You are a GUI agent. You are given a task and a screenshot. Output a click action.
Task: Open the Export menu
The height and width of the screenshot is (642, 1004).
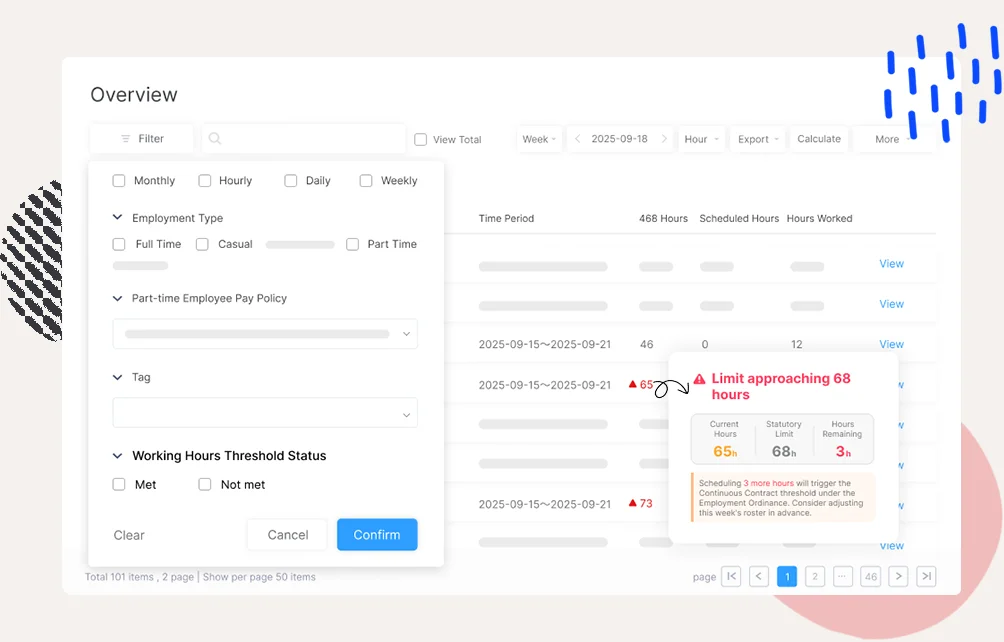pyautogui.click(x=758, y=139)
